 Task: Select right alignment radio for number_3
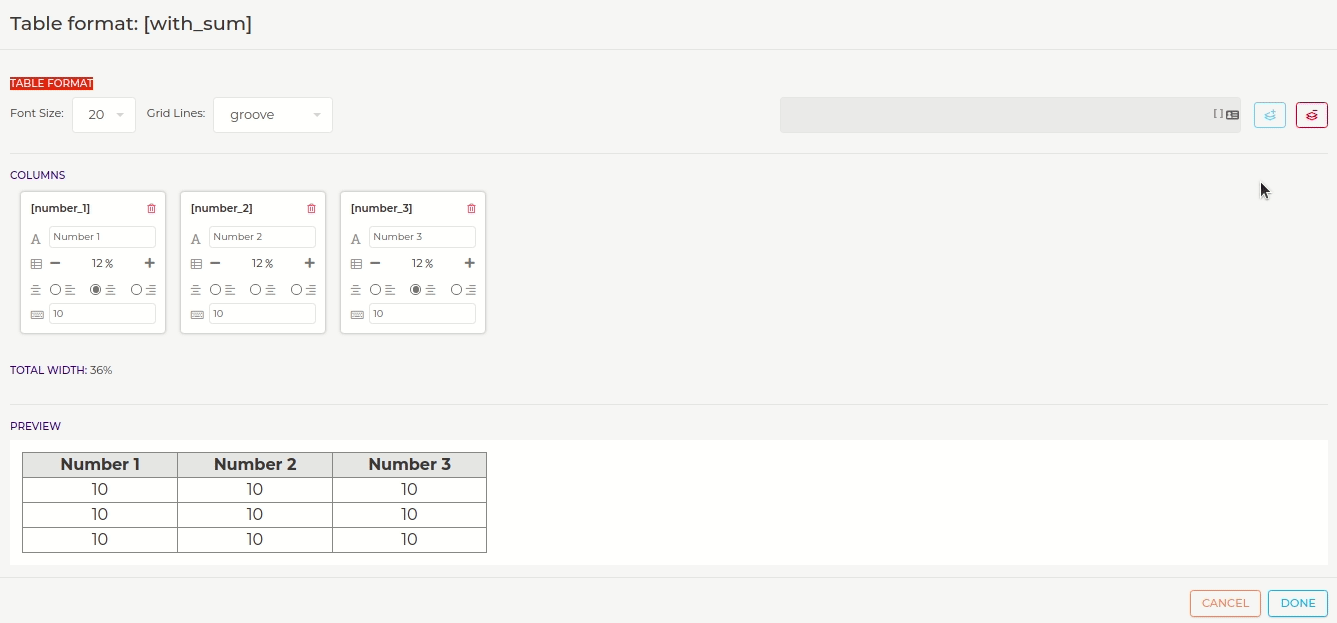[456, 290]
